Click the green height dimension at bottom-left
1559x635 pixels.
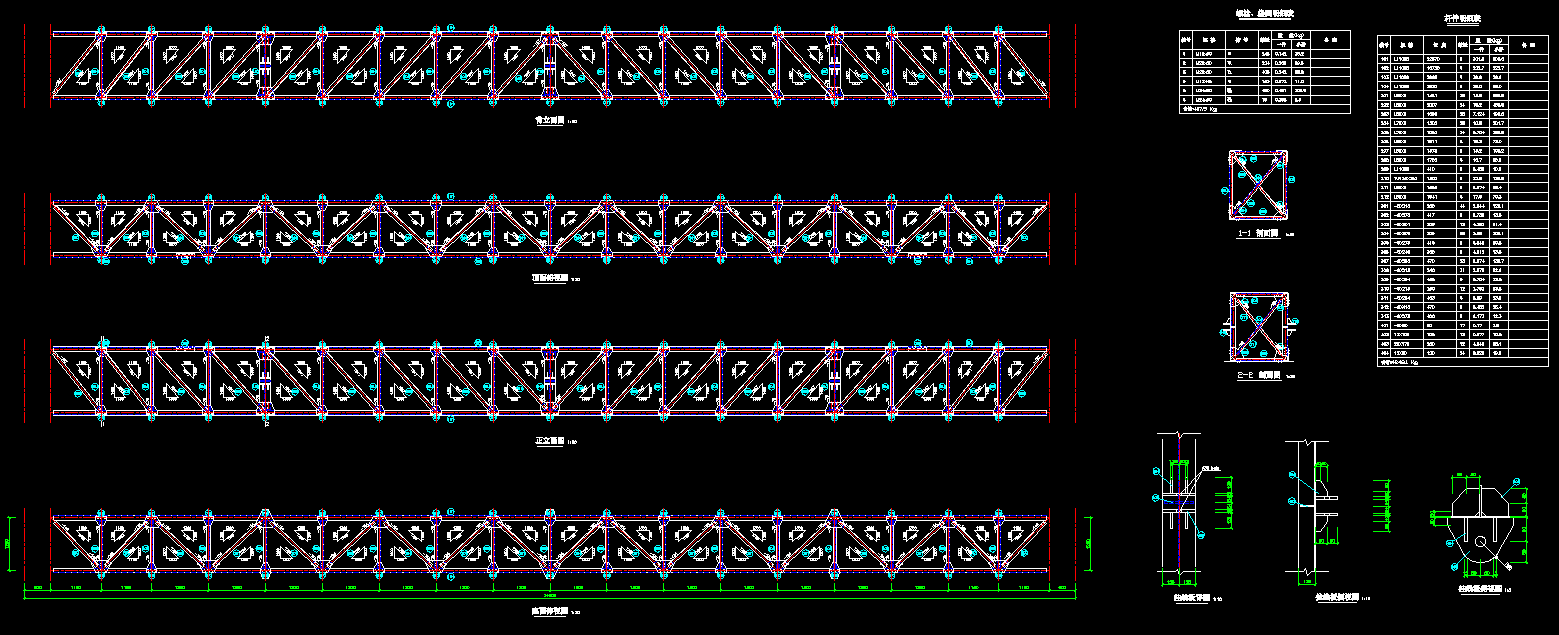coord(8,543)
